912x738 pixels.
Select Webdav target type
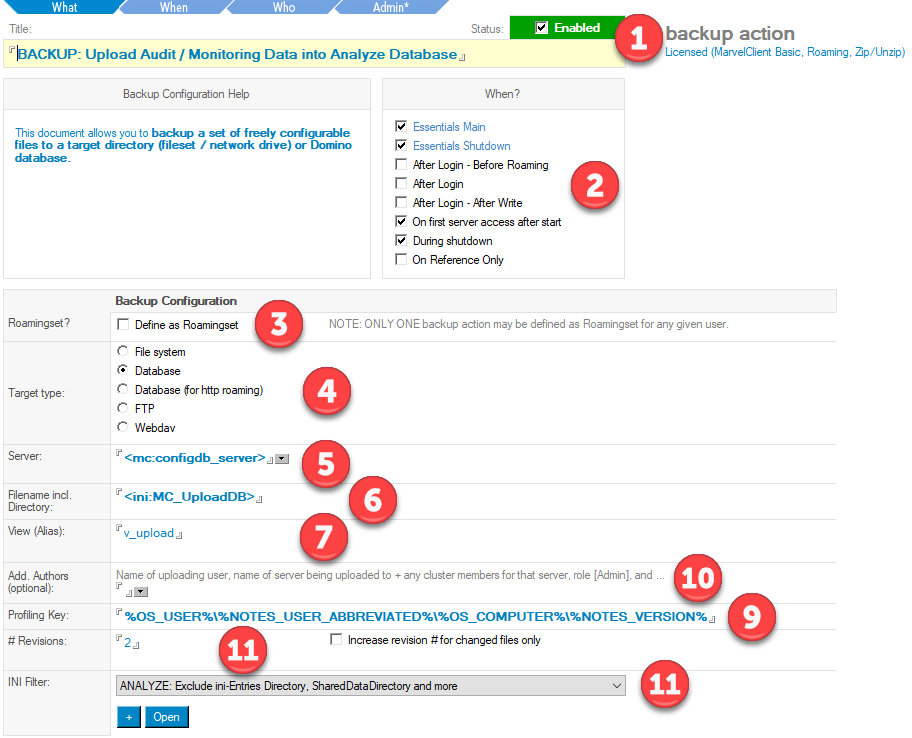click(122, 427)
